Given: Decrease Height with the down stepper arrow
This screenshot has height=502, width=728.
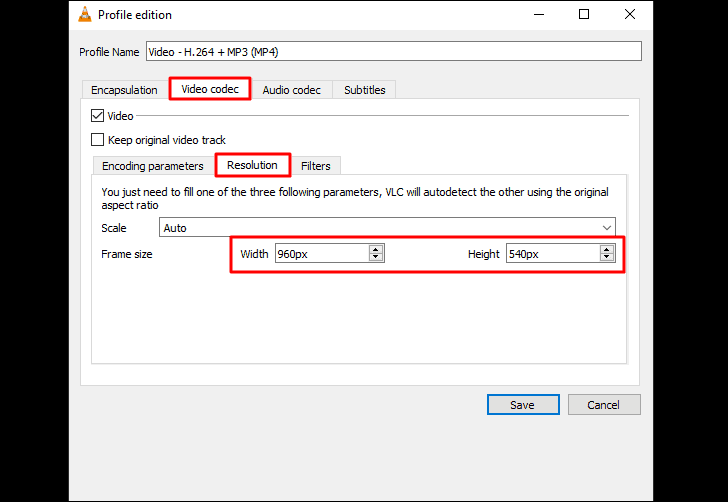Looking at the screenshot, I should [606, 257].
